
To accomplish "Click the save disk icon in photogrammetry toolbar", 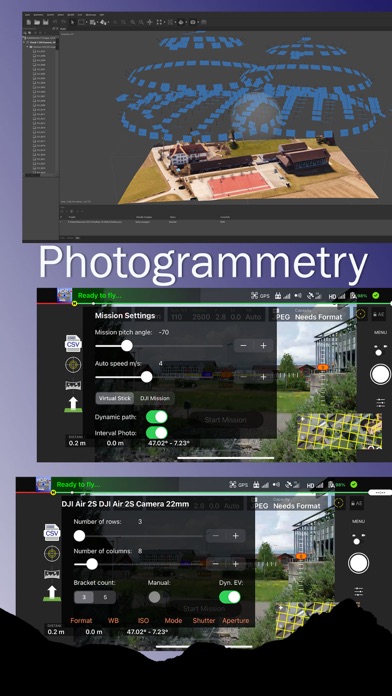I will pos(46,22).
